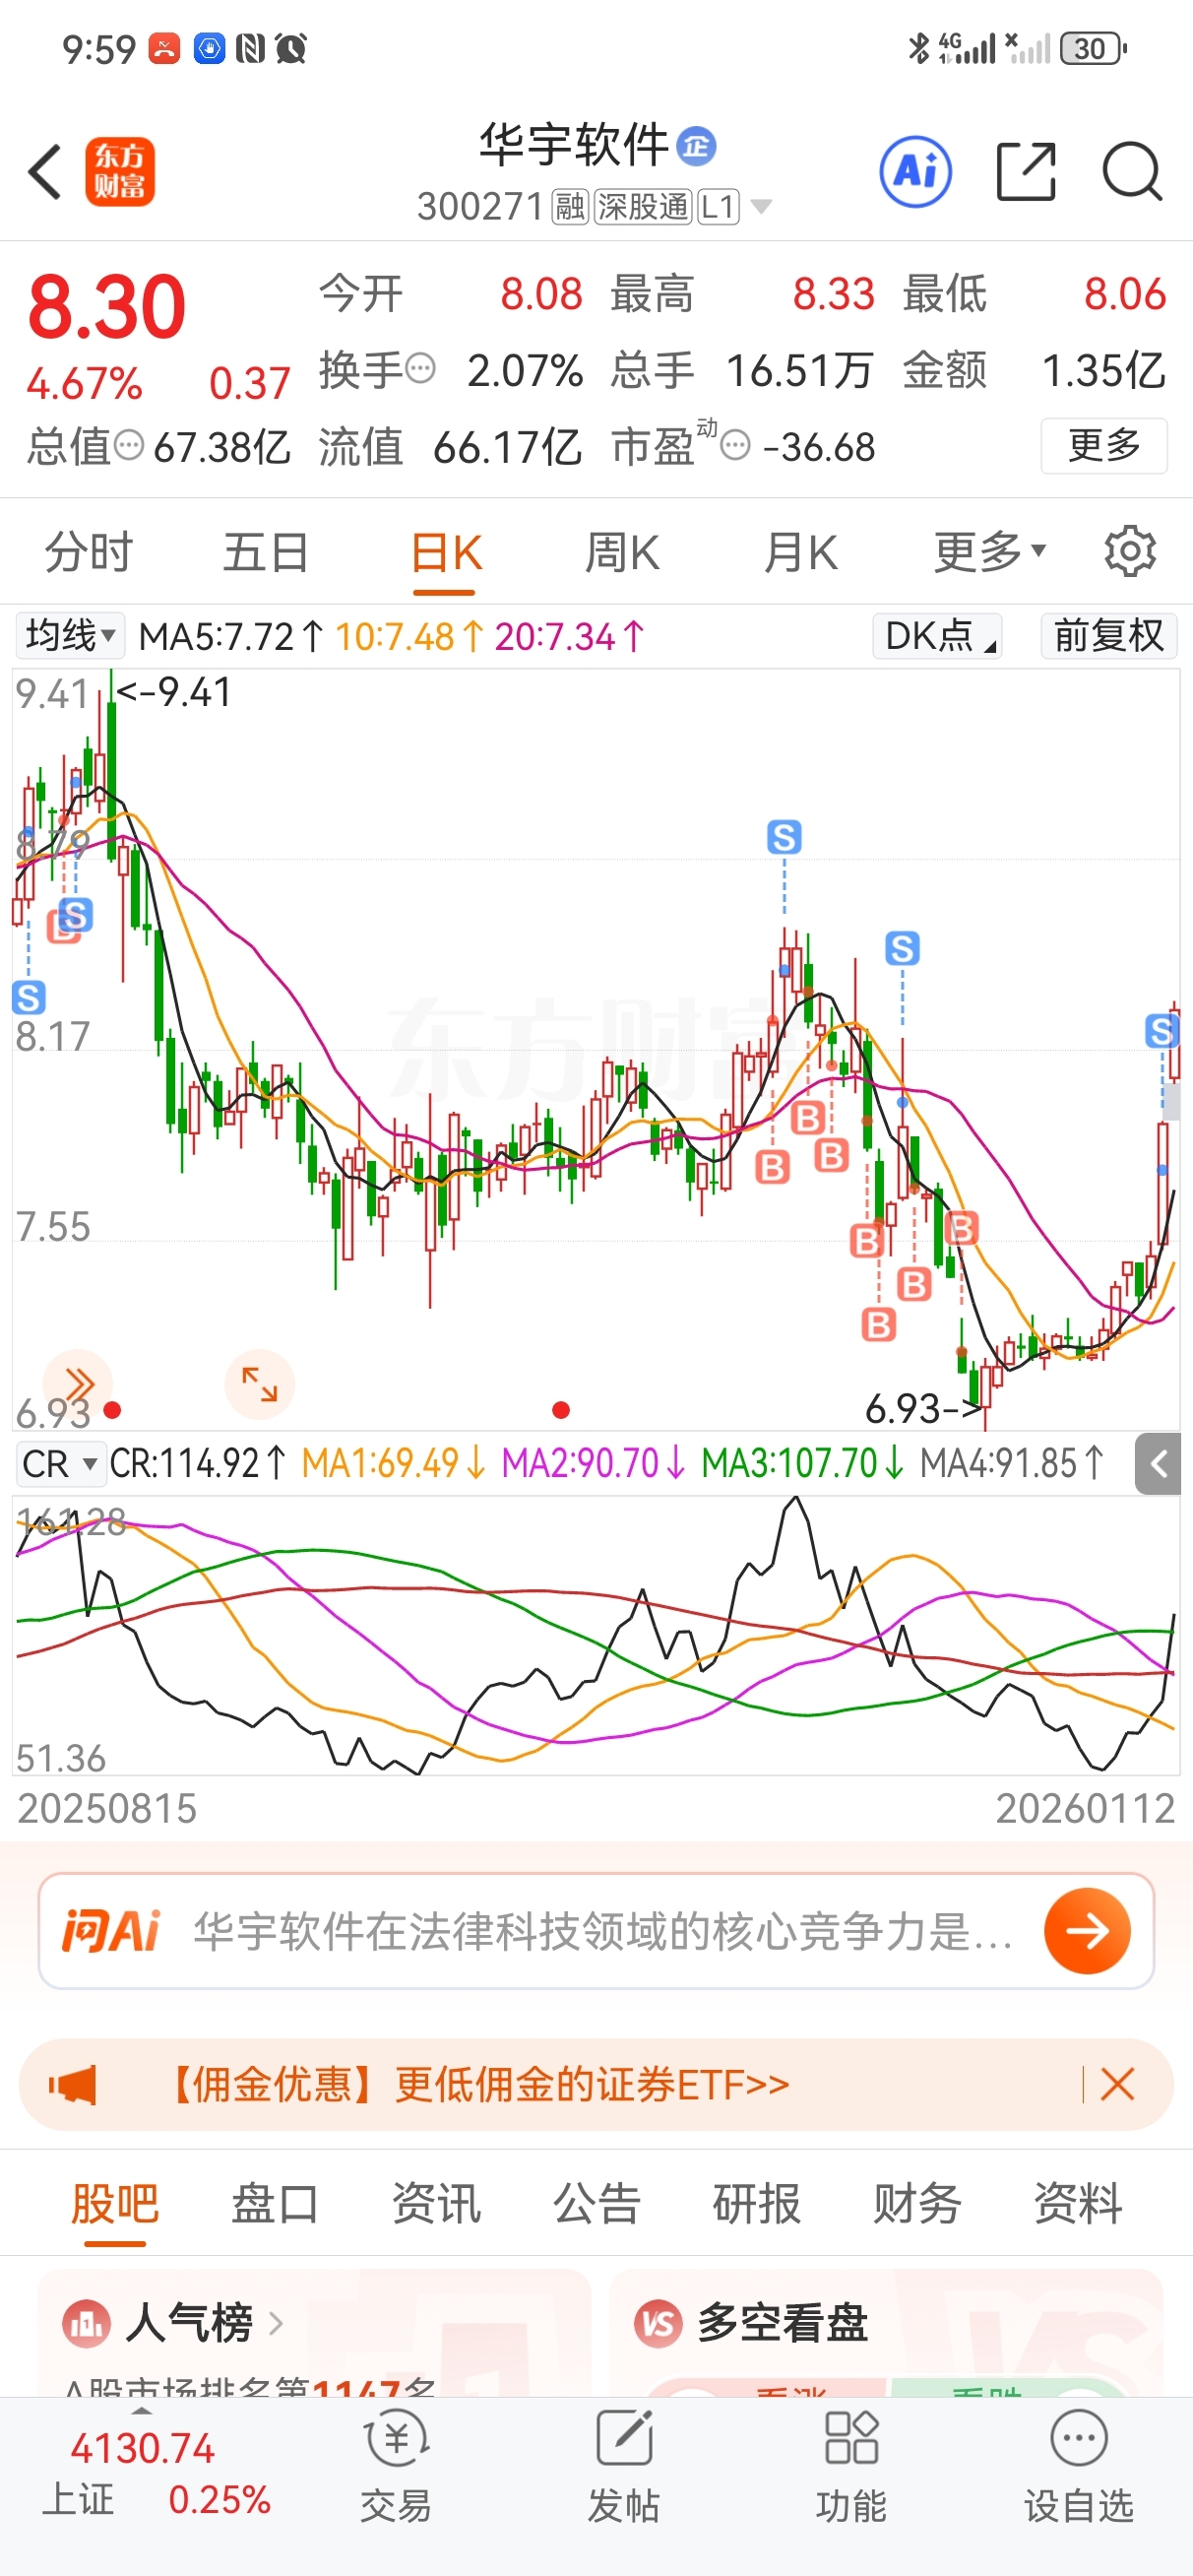Open the 公告 tab
The height and width of the screenshot is (2576, 1193).
point(597,2203)
